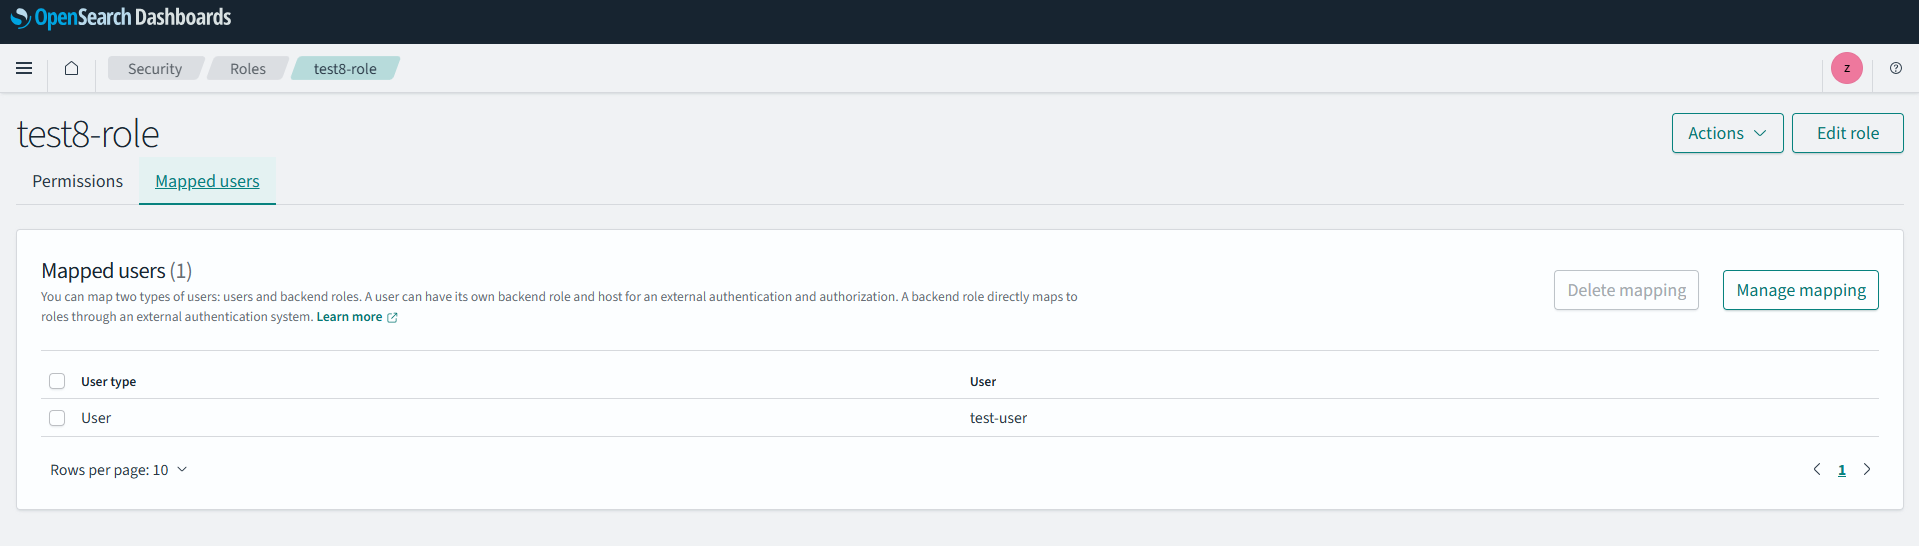Go to next page arrow
This screenshot has width=1919, height=546.
click(x=1866, y=470)
